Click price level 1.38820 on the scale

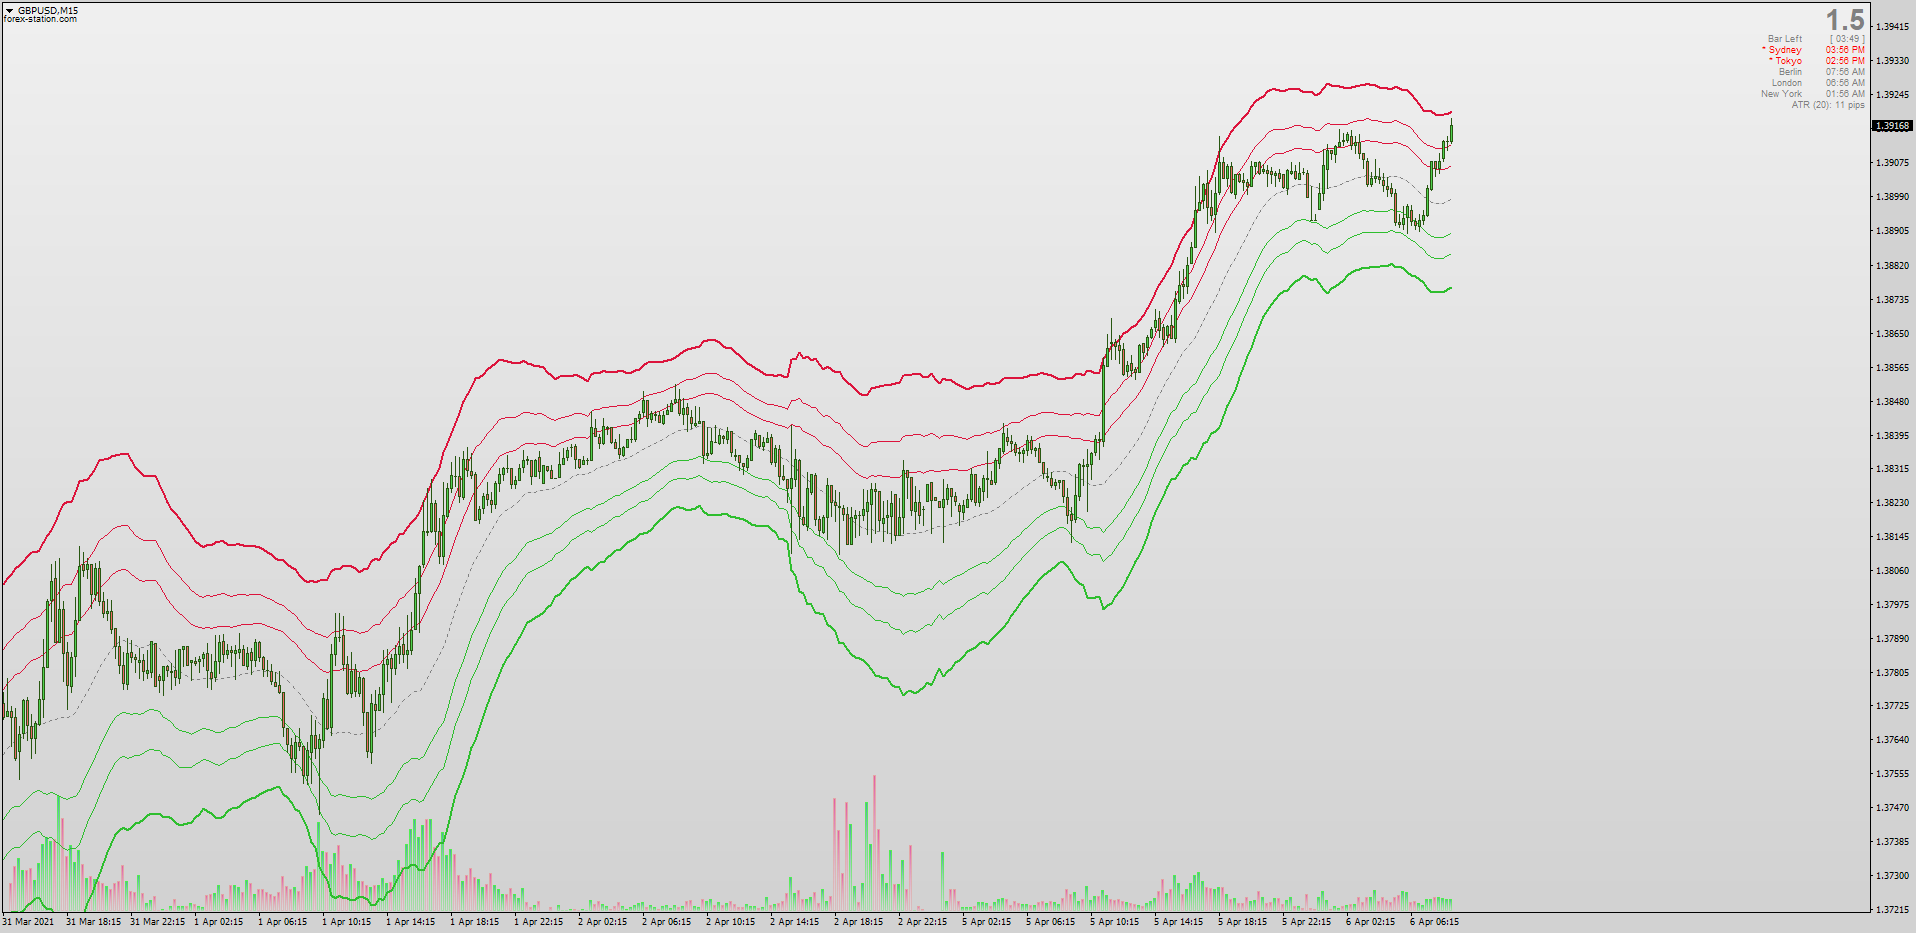tap(1893, 266)
